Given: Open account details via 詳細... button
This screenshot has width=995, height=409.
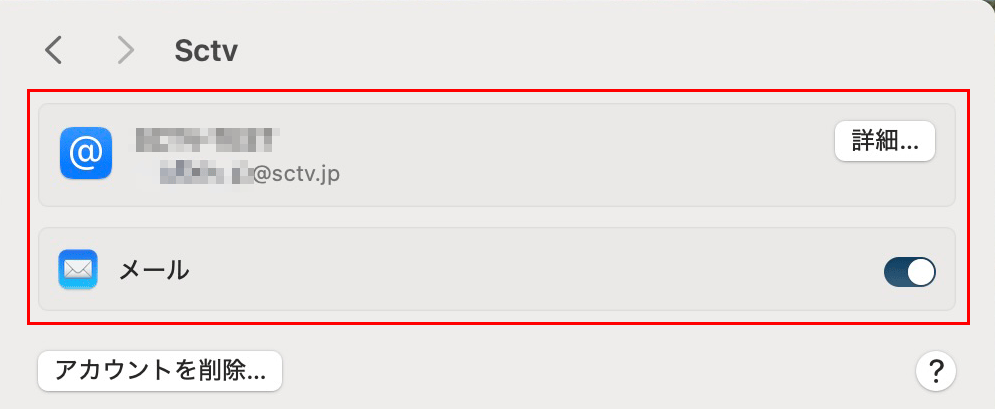Looking at the screenshot, I should click(885, 141).
